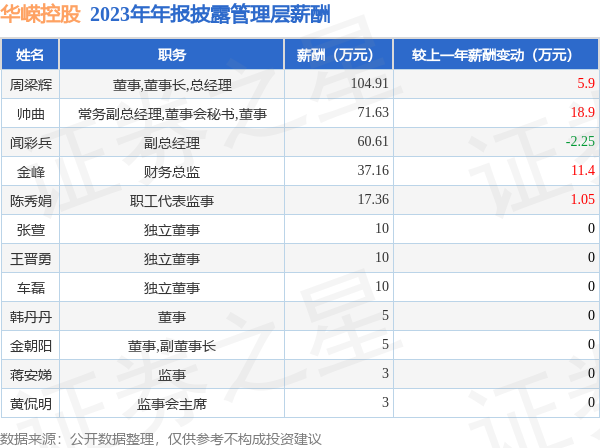Click the red change value 1.05
The width and height of the screenshot is (600, 448).
coord(583,199)
